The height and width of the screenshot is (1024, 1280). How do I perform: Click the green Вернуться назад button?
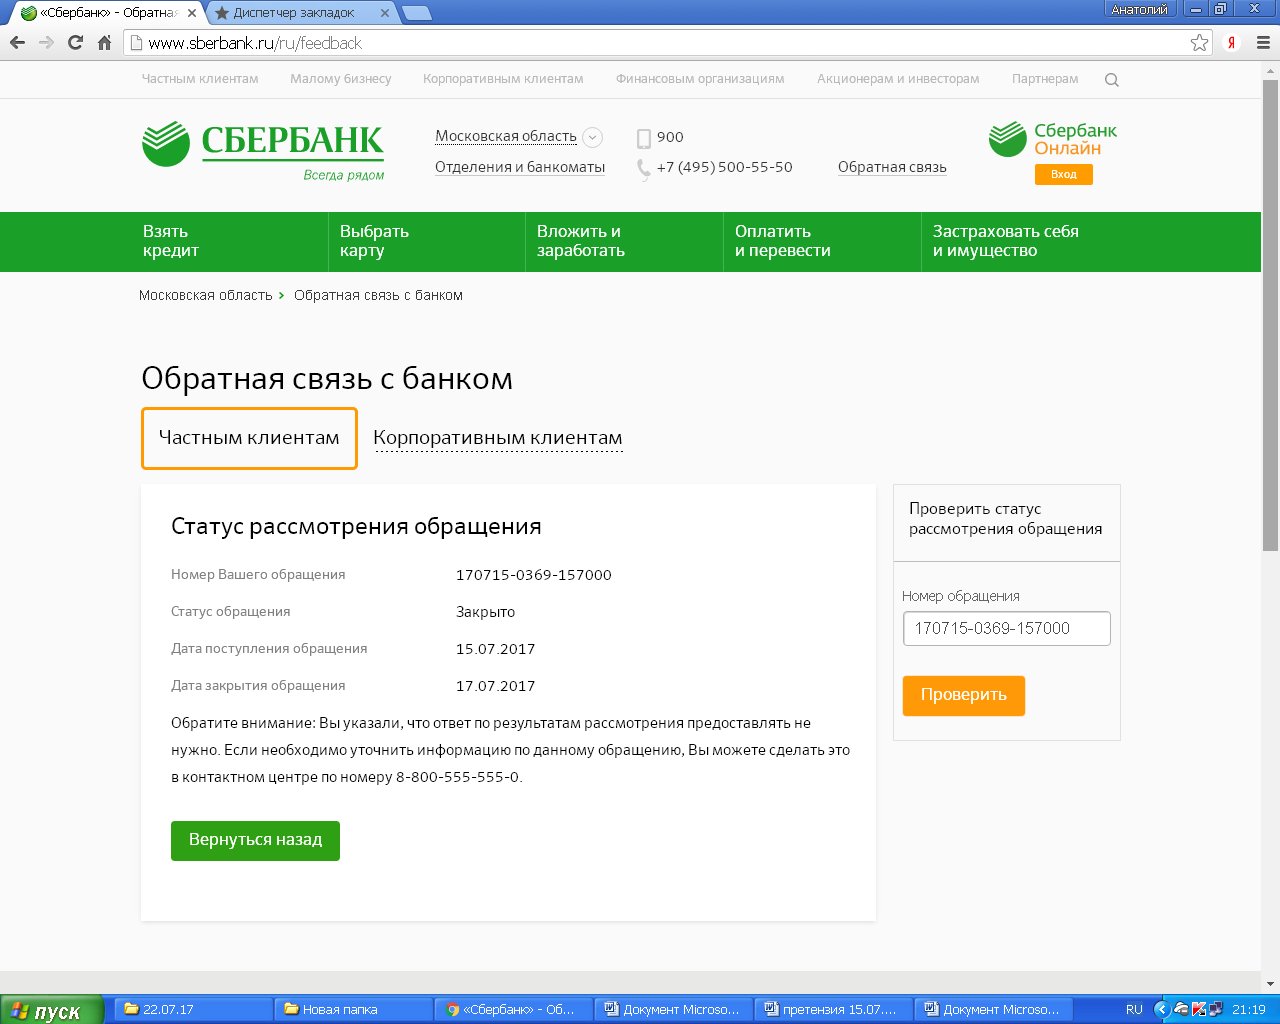click(255, 840)
